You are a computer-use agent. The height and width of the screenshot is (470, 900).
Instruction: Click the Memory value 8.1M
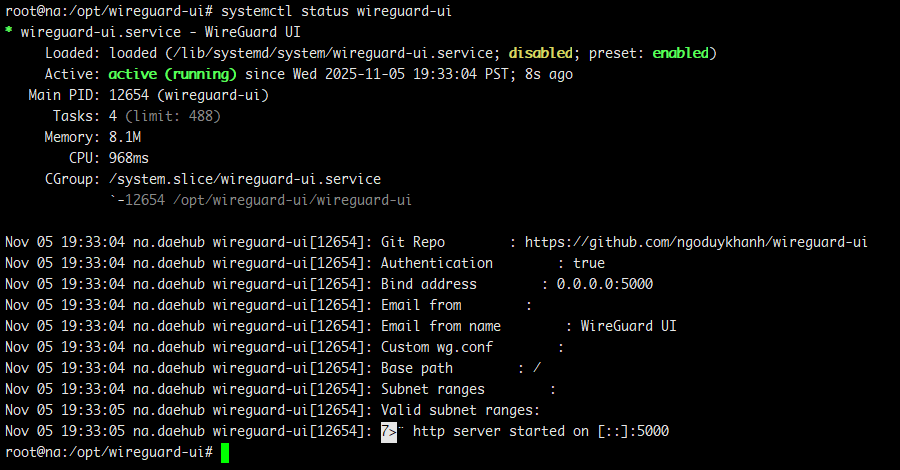[126, 137]
